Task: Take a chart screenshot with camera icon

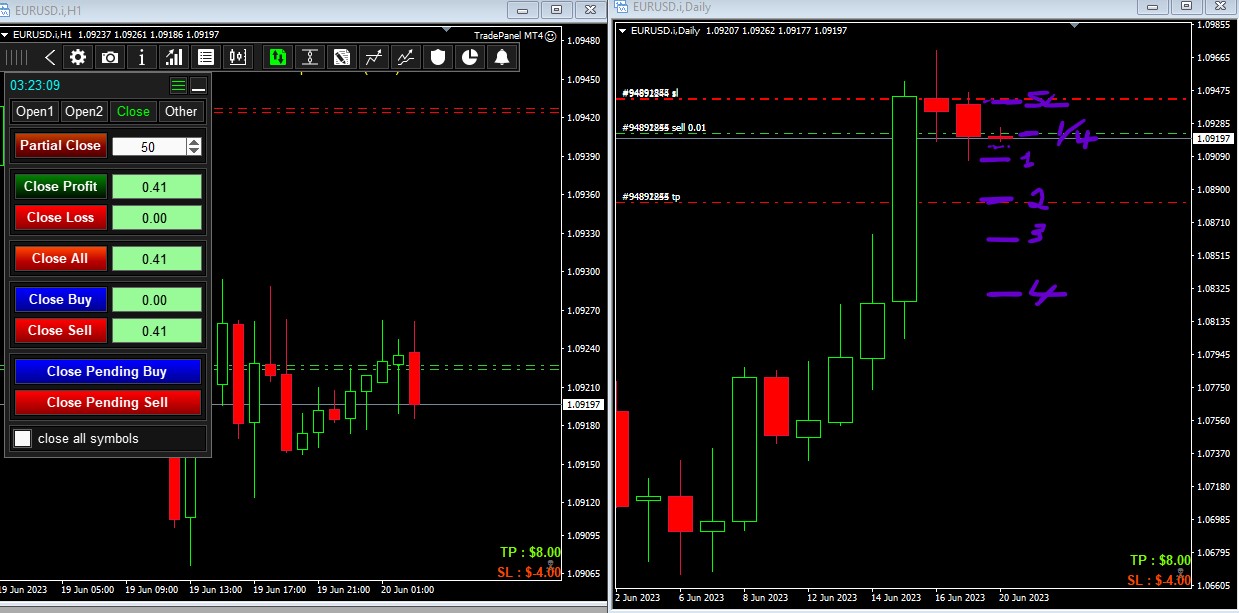Action: pos(110,57)
